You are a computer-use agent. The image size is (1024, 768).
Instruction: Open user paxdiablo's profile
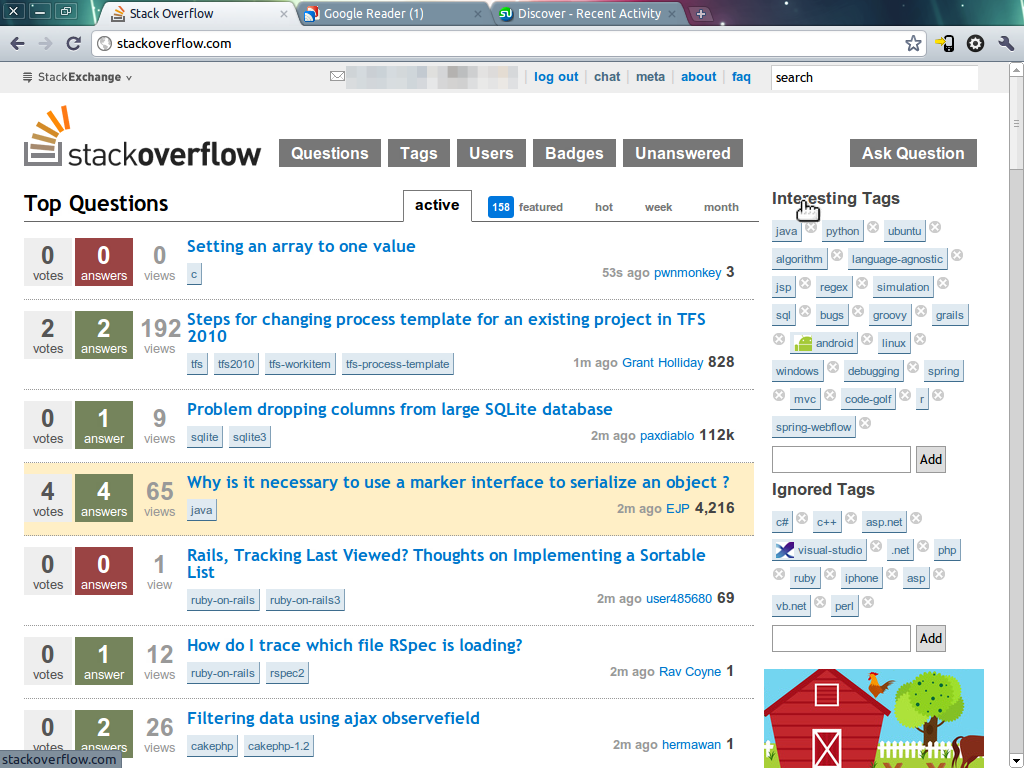667,436
